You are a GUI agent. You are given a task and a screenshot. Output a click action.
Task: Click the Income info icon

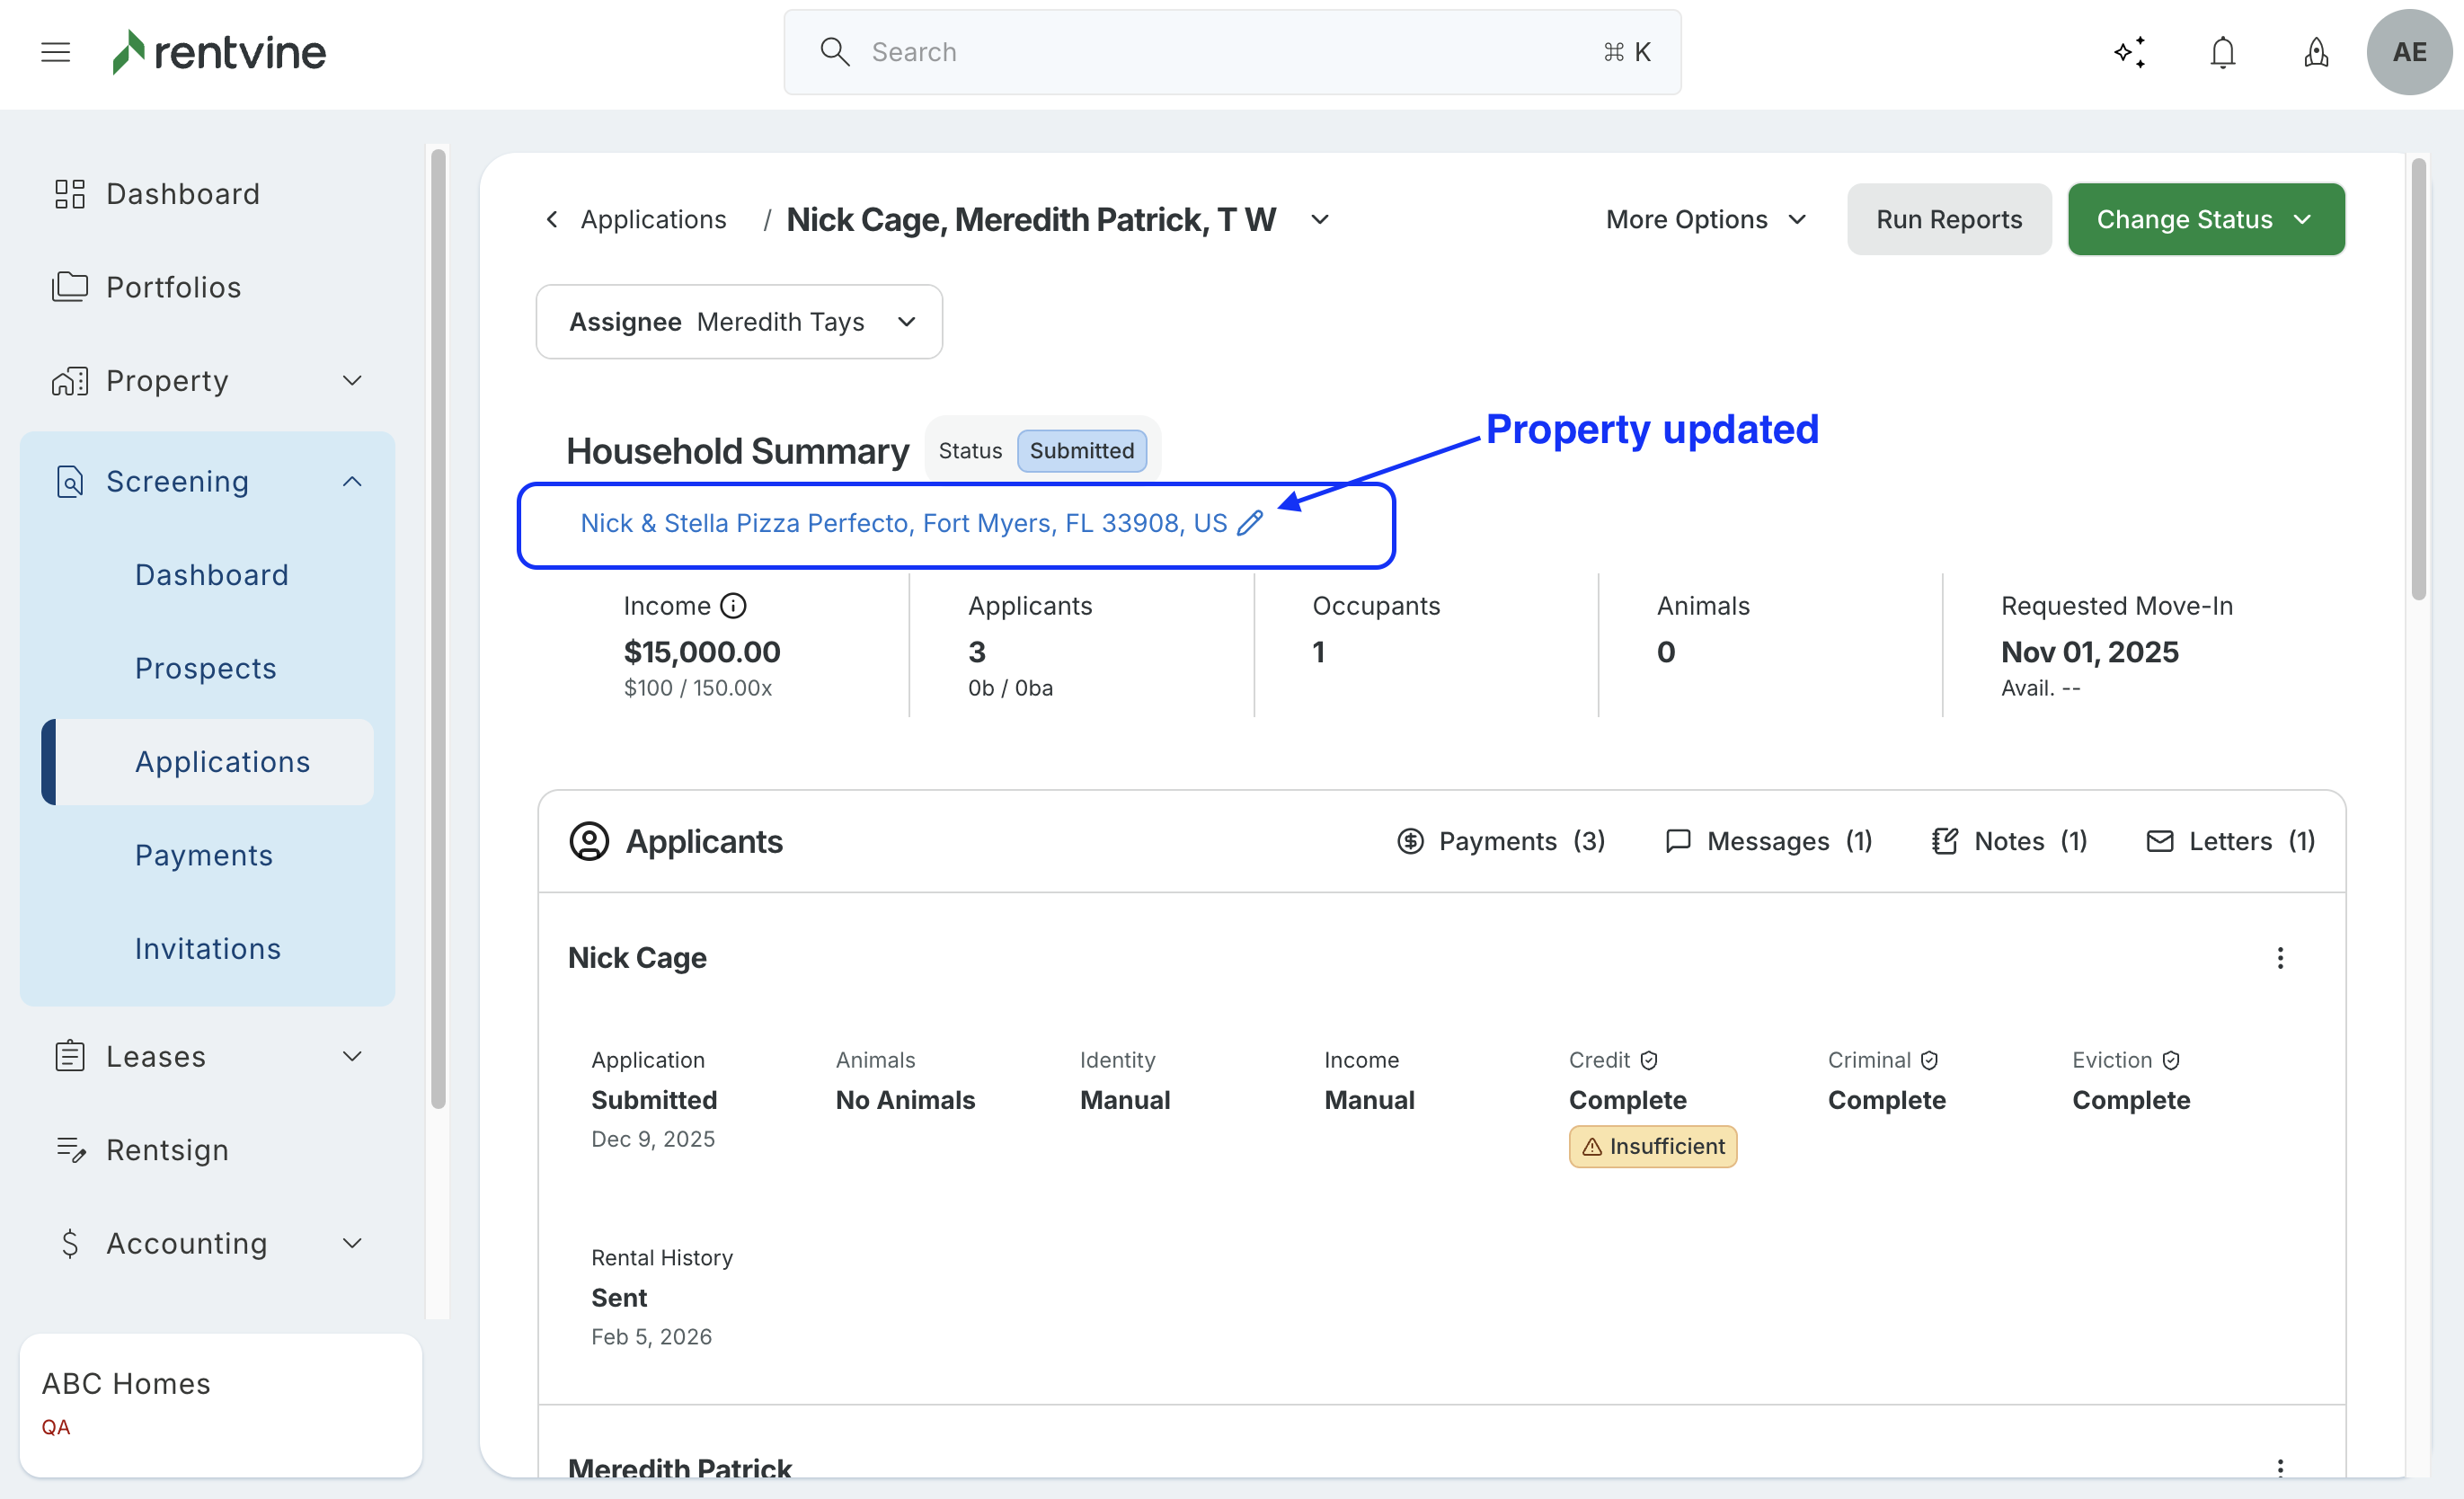[733, 606]
